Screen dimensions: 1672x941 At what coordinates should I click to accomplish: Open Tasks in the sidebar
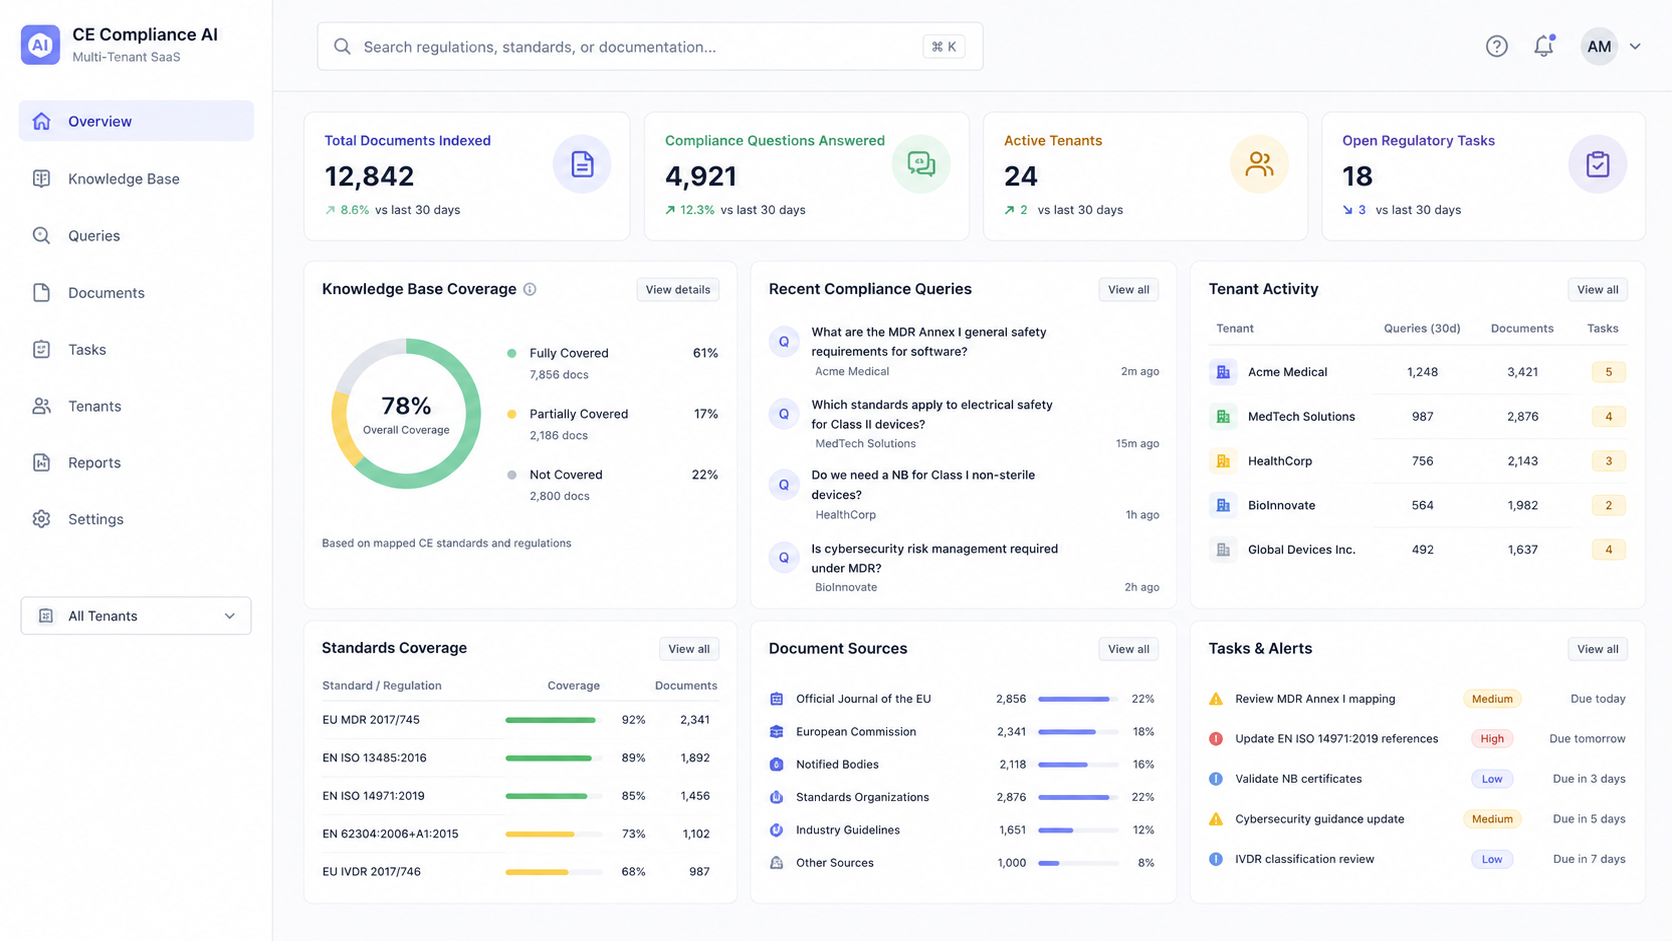pyautogui.click(x=136, y=349)
